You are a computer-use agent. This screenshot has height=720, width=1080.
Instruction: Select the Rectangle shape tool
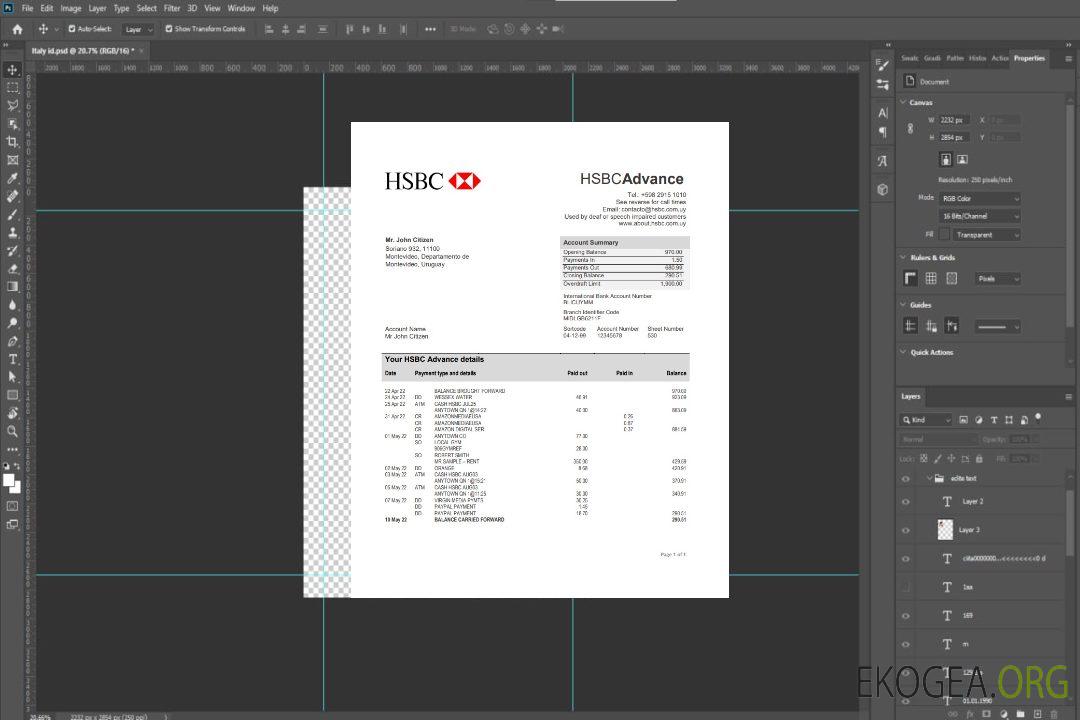coord(12,395)
